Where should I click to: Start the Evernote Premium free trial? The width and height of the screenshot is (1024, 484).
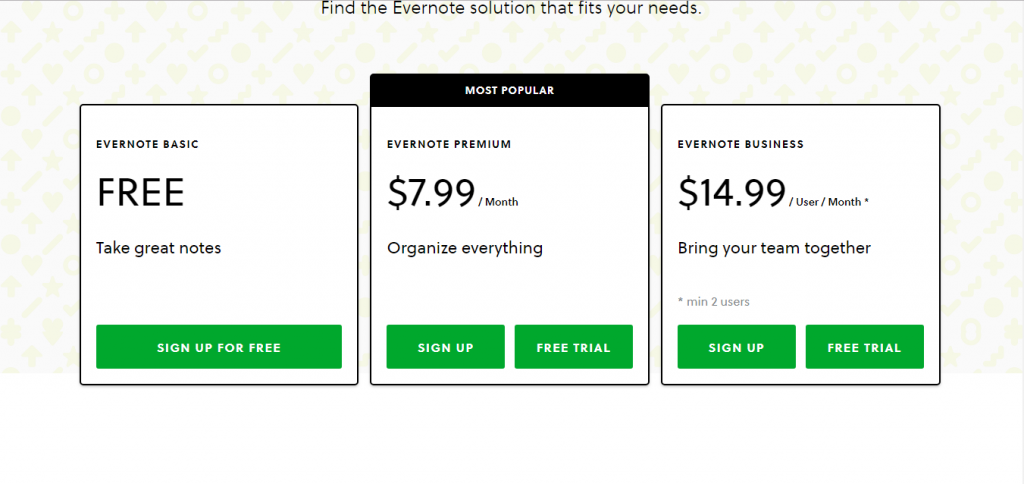(x=573, y=347)
